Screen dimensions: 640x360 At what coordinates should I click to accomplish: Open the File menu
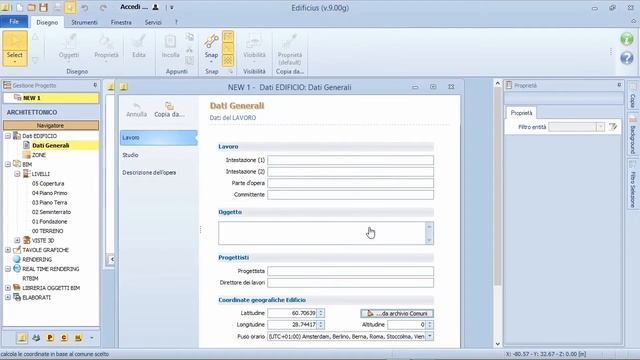14,22
